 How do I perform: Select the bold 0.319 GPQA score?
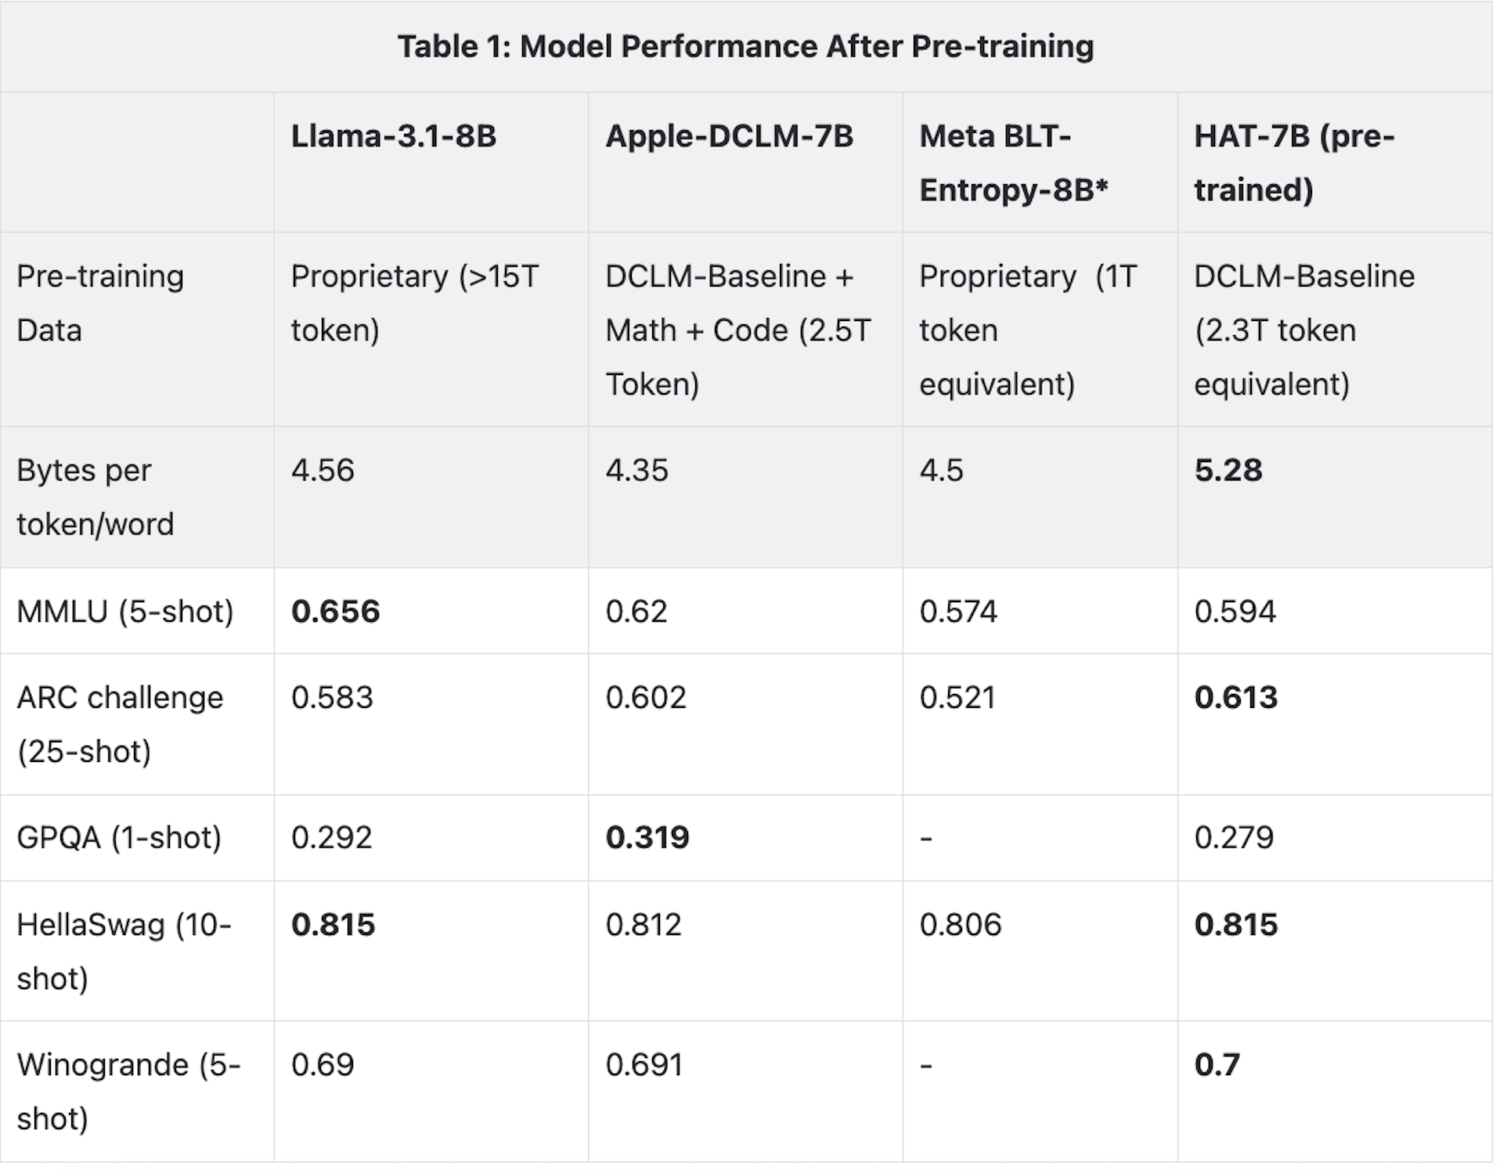coord(647,837)
